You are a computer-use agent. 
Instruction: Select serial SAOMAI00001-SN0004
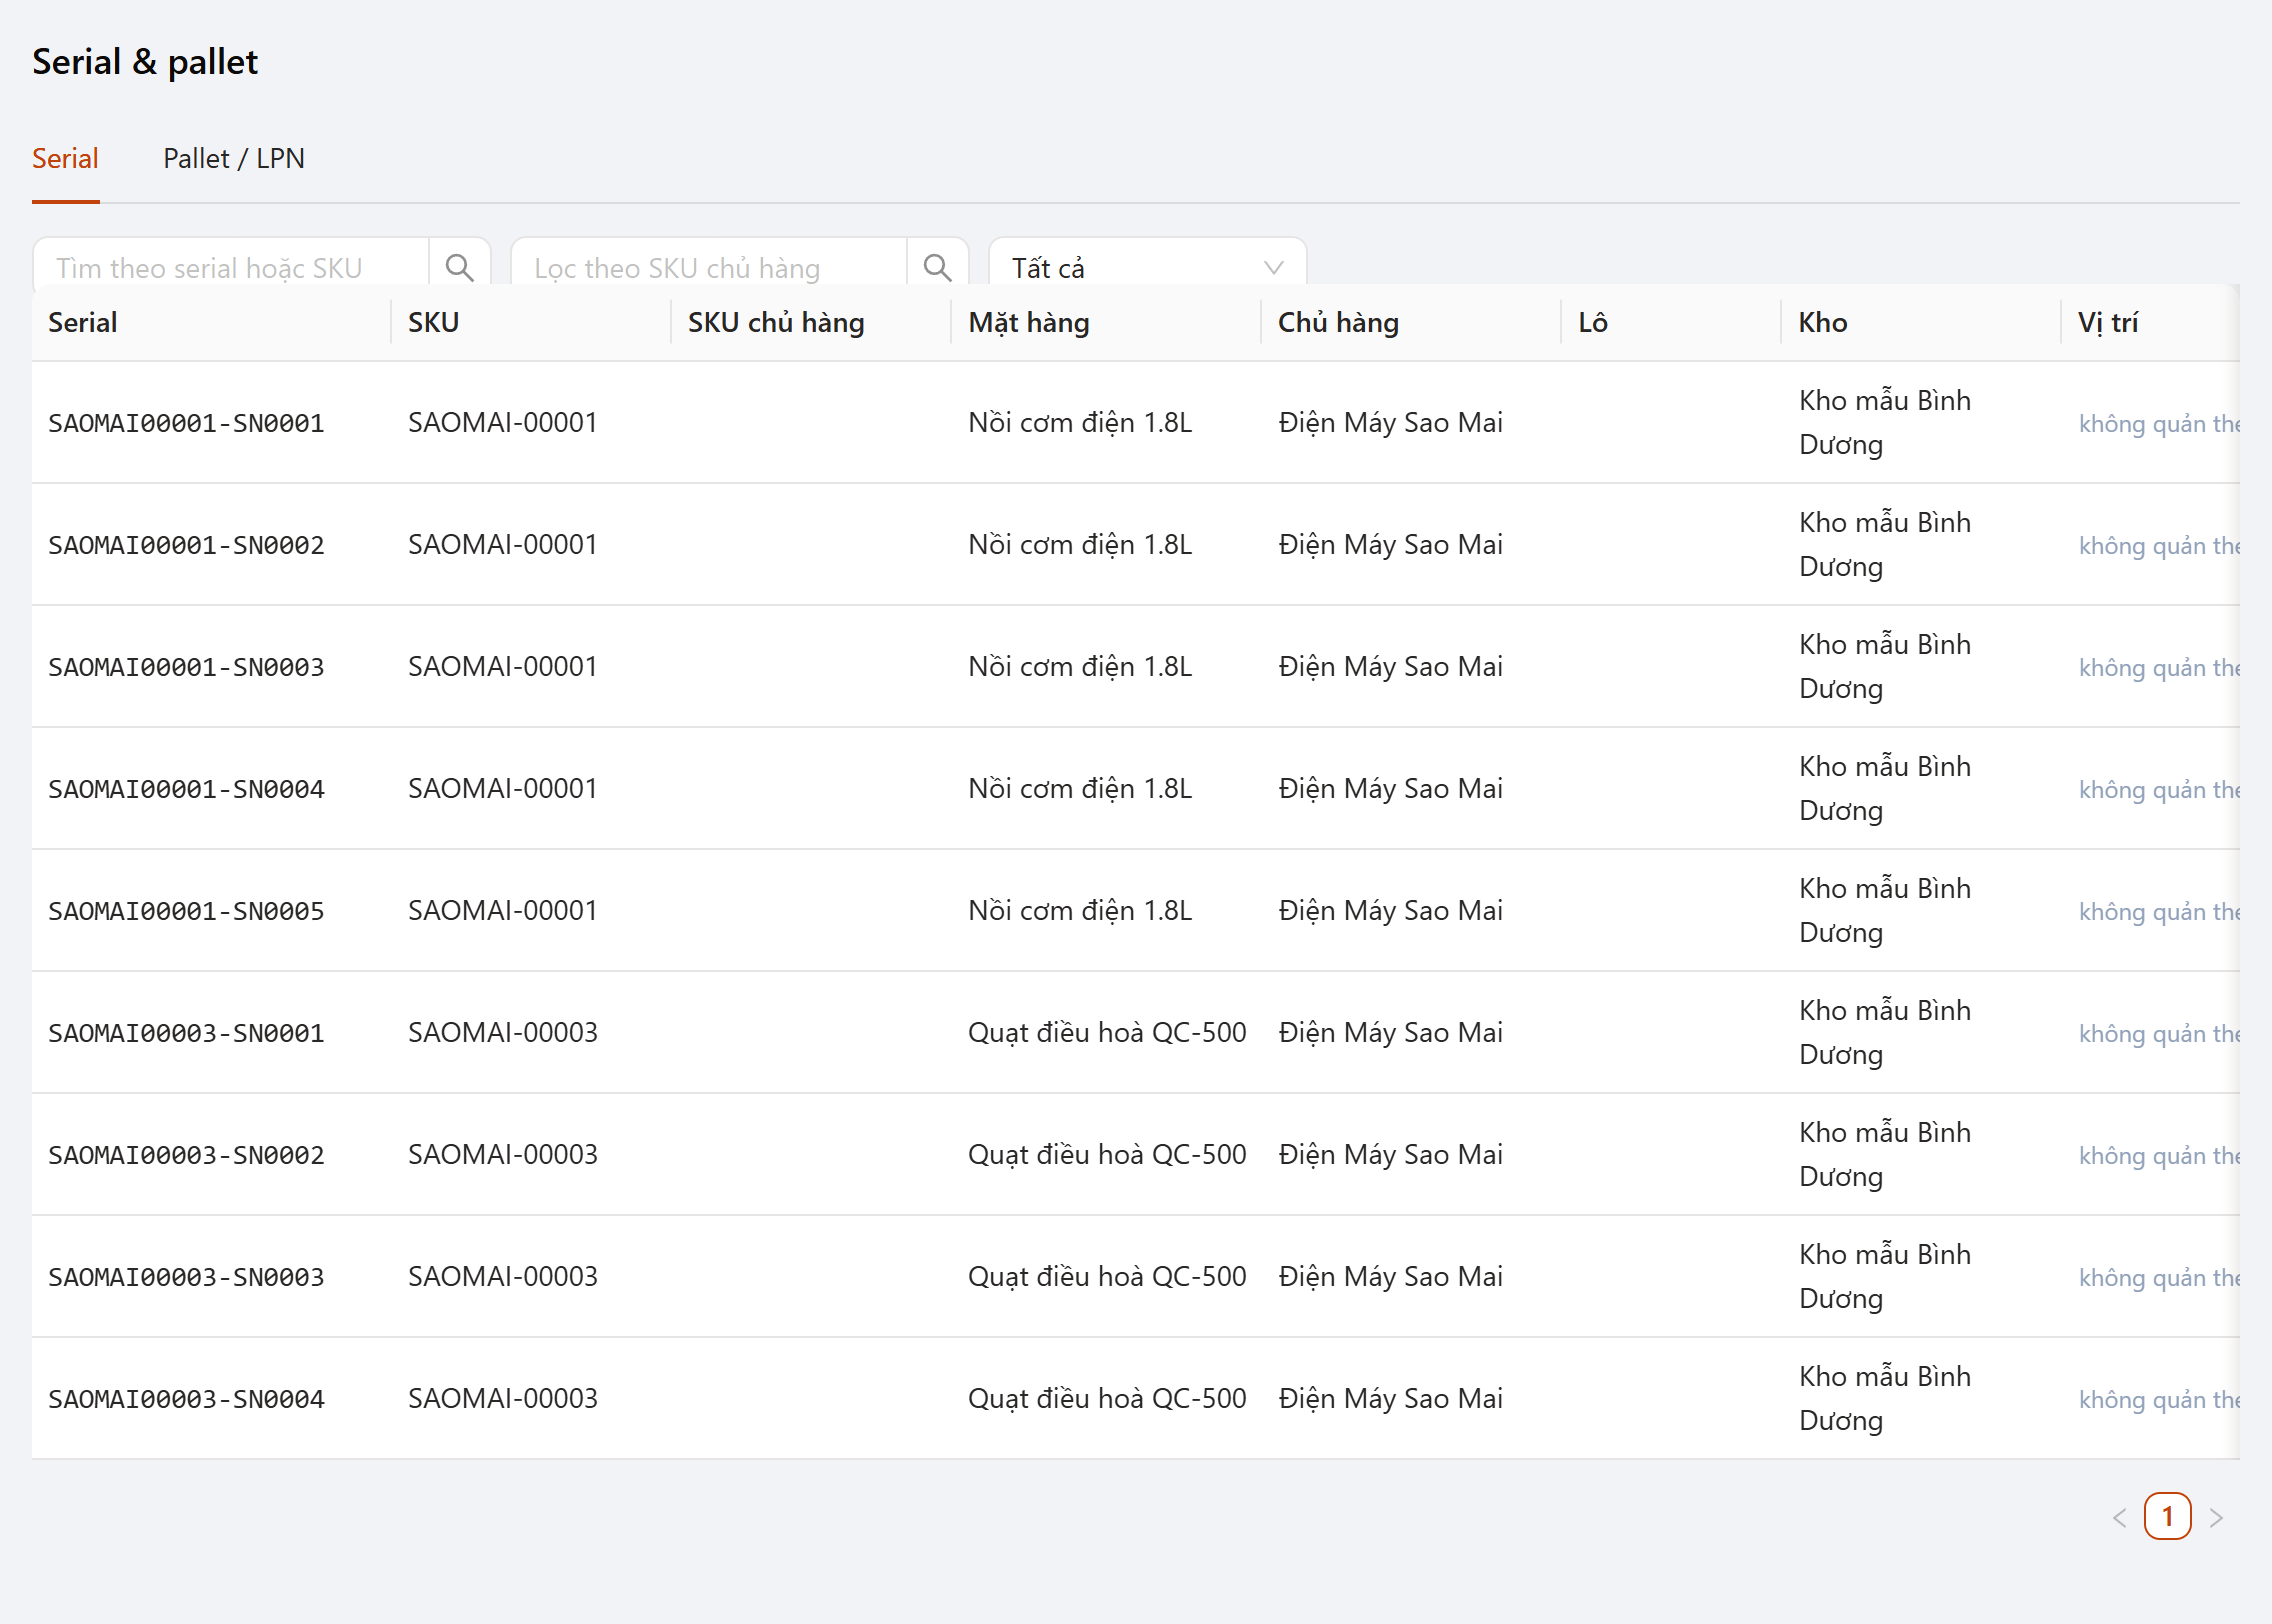click(186, 789)
